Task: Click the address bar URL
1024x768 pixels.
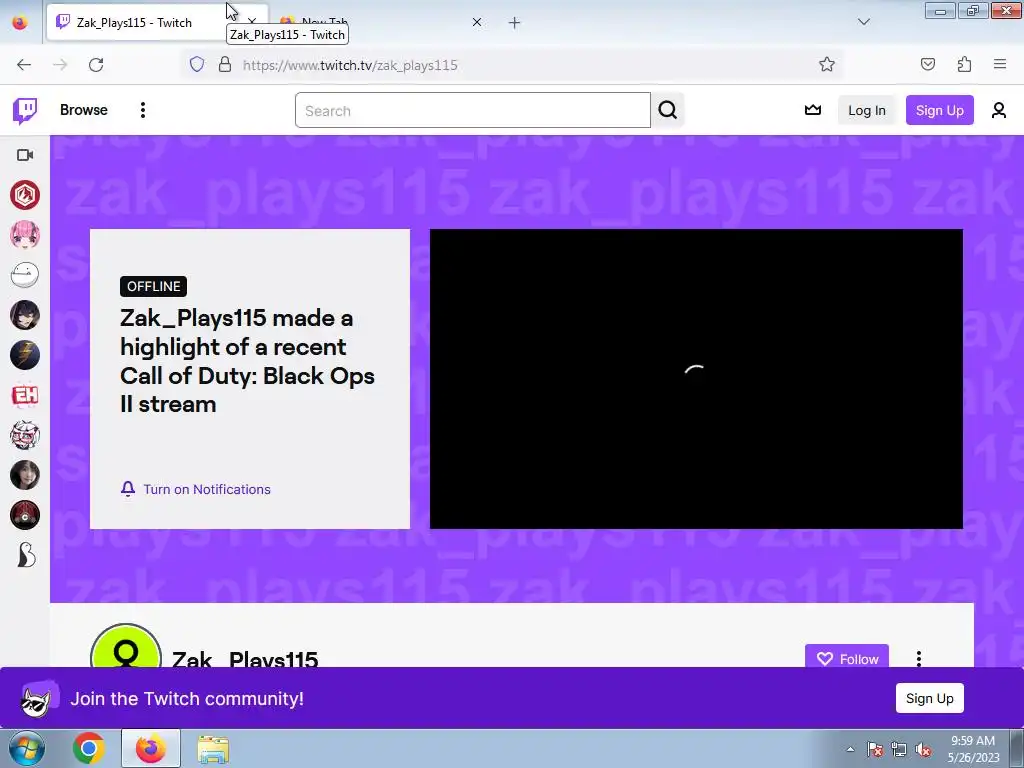Action: [x=350, y=65]
